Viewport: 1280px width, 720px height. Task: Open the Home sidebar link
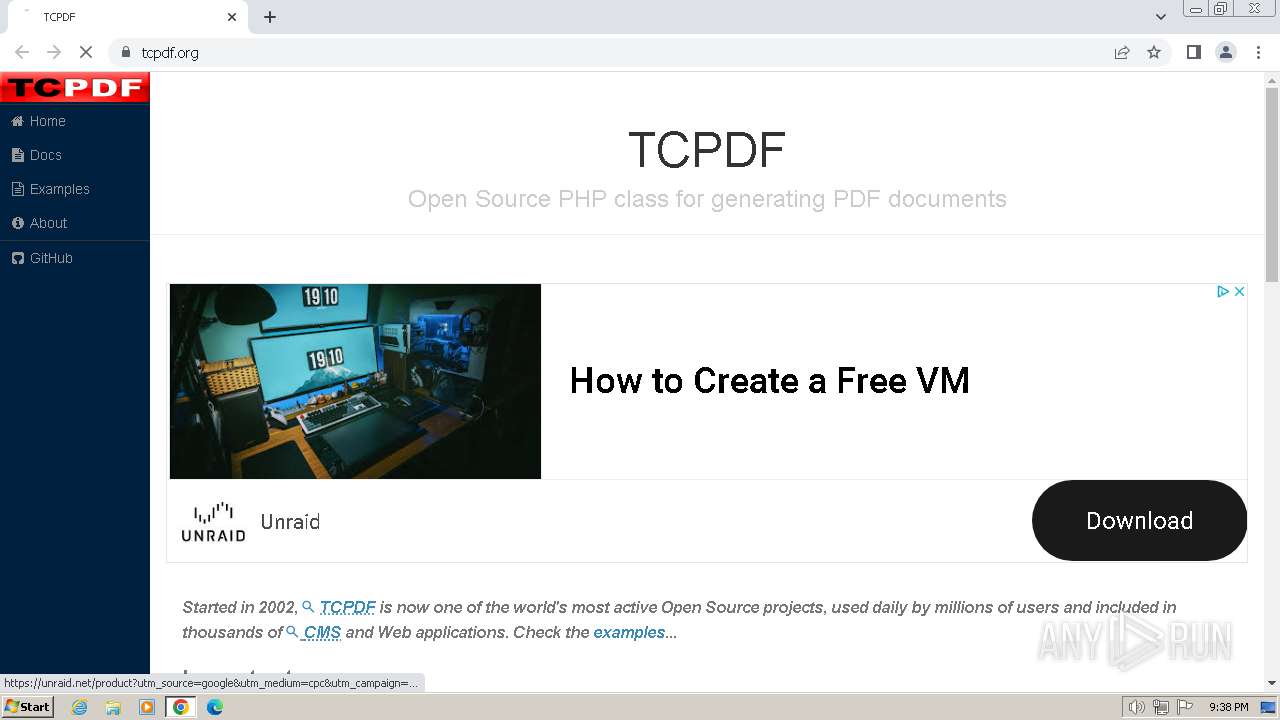click(75, 121)
